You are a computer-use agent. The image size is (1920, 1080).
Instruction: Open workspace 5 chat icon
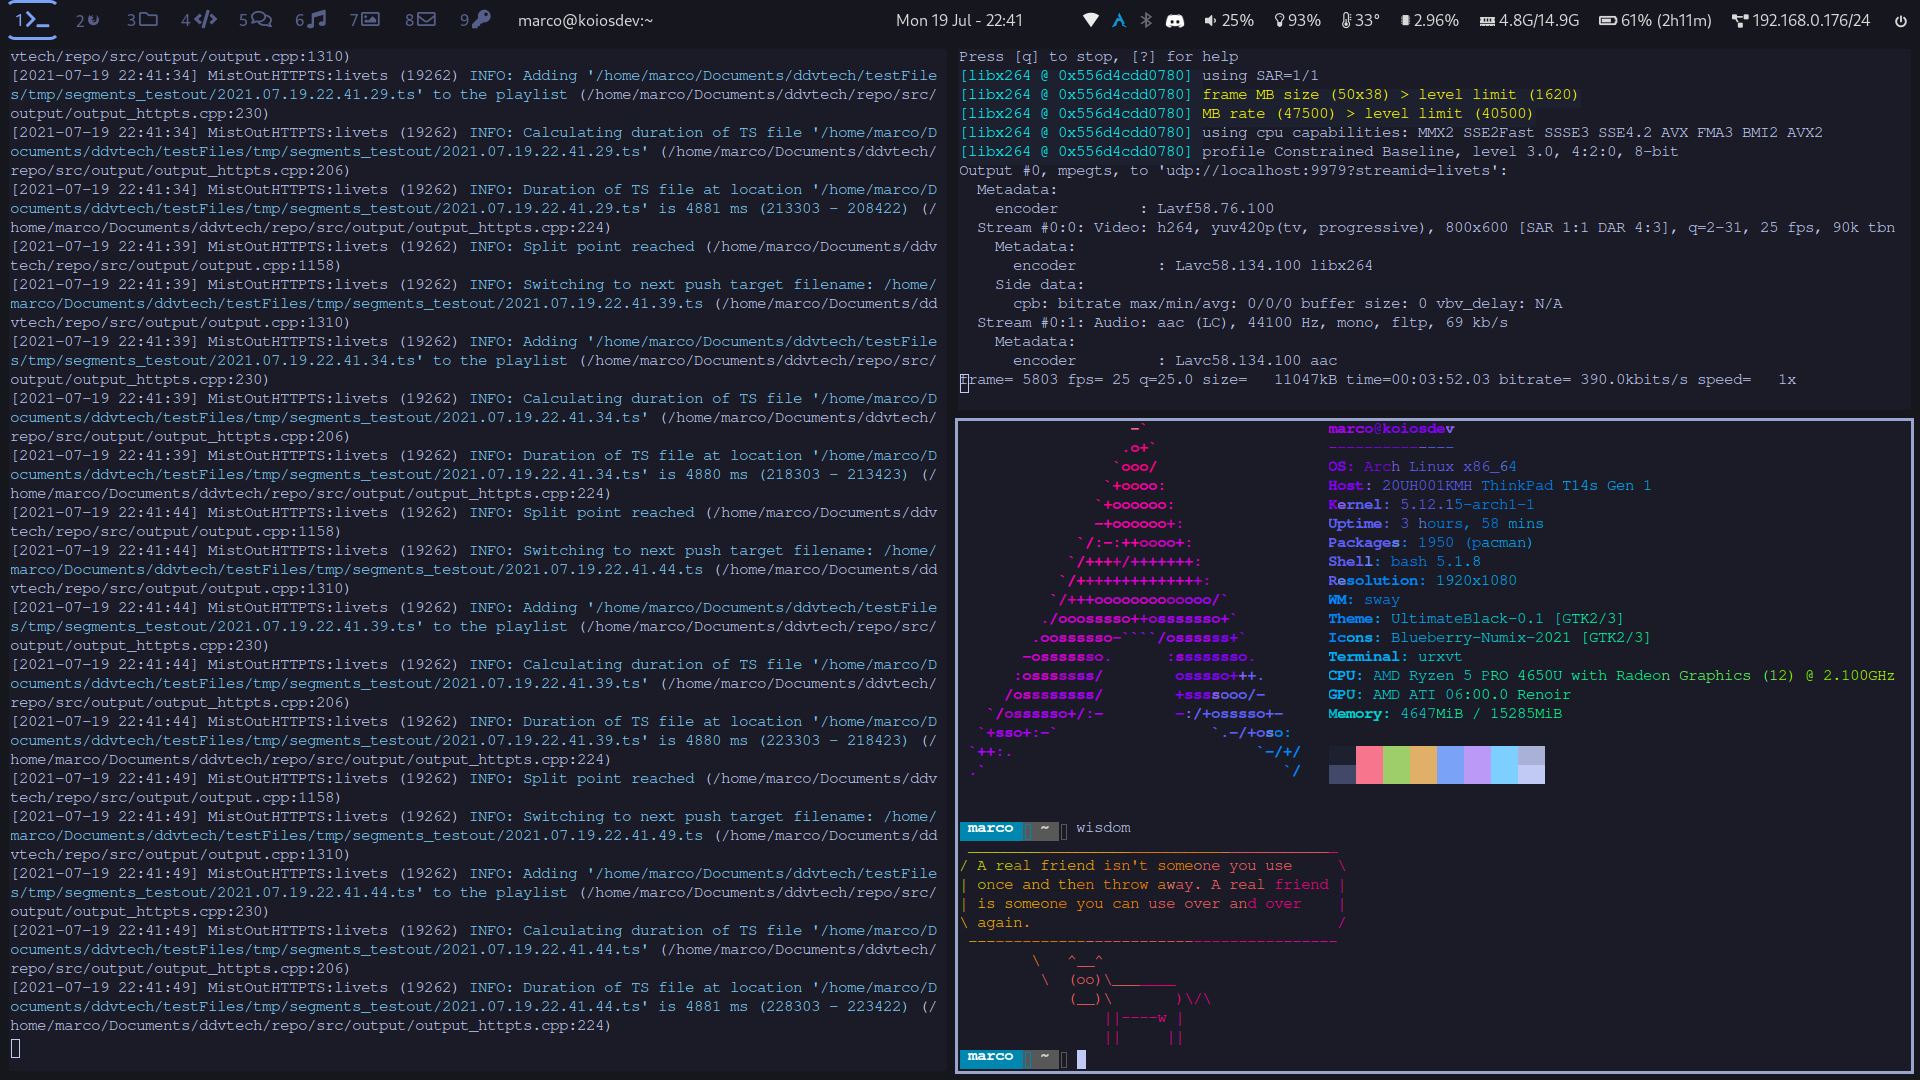tap(255, 19)
